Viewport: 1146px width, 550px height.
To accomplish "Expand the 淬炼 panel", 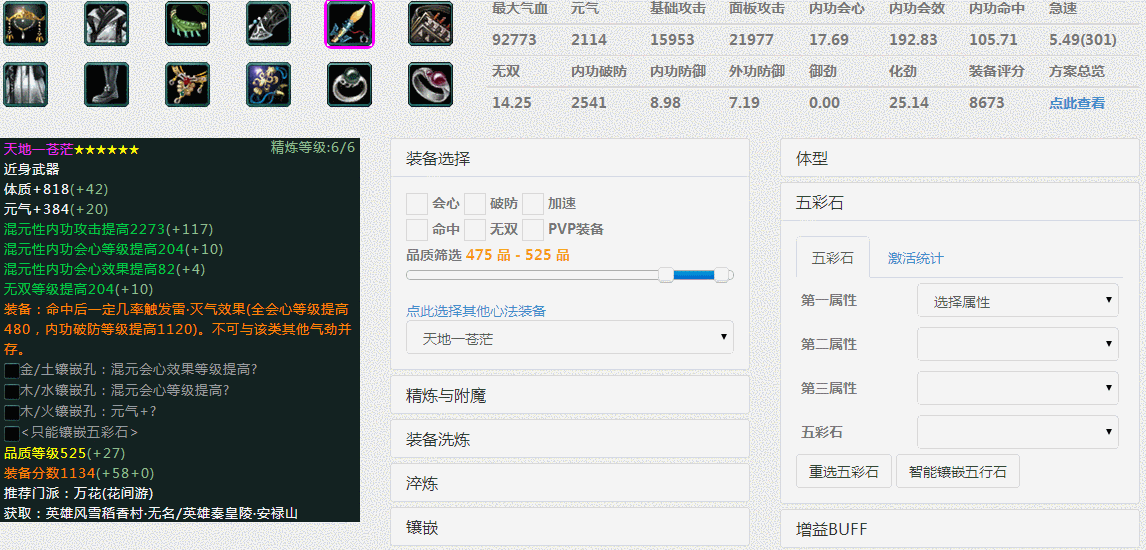I will (570, 483).
